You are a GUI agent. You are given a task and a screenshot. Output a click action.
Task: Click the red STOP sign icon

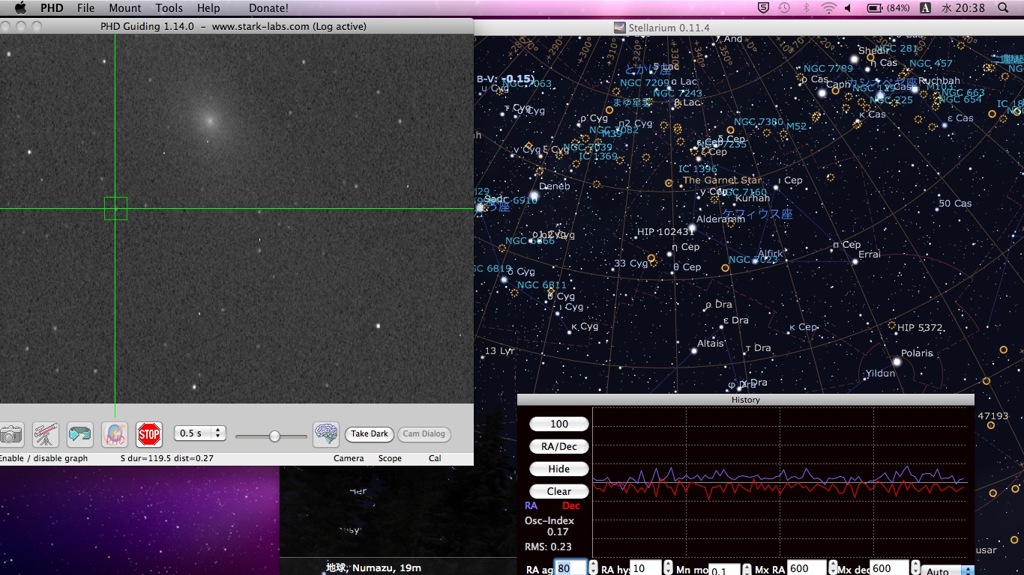tap(149, 434)
